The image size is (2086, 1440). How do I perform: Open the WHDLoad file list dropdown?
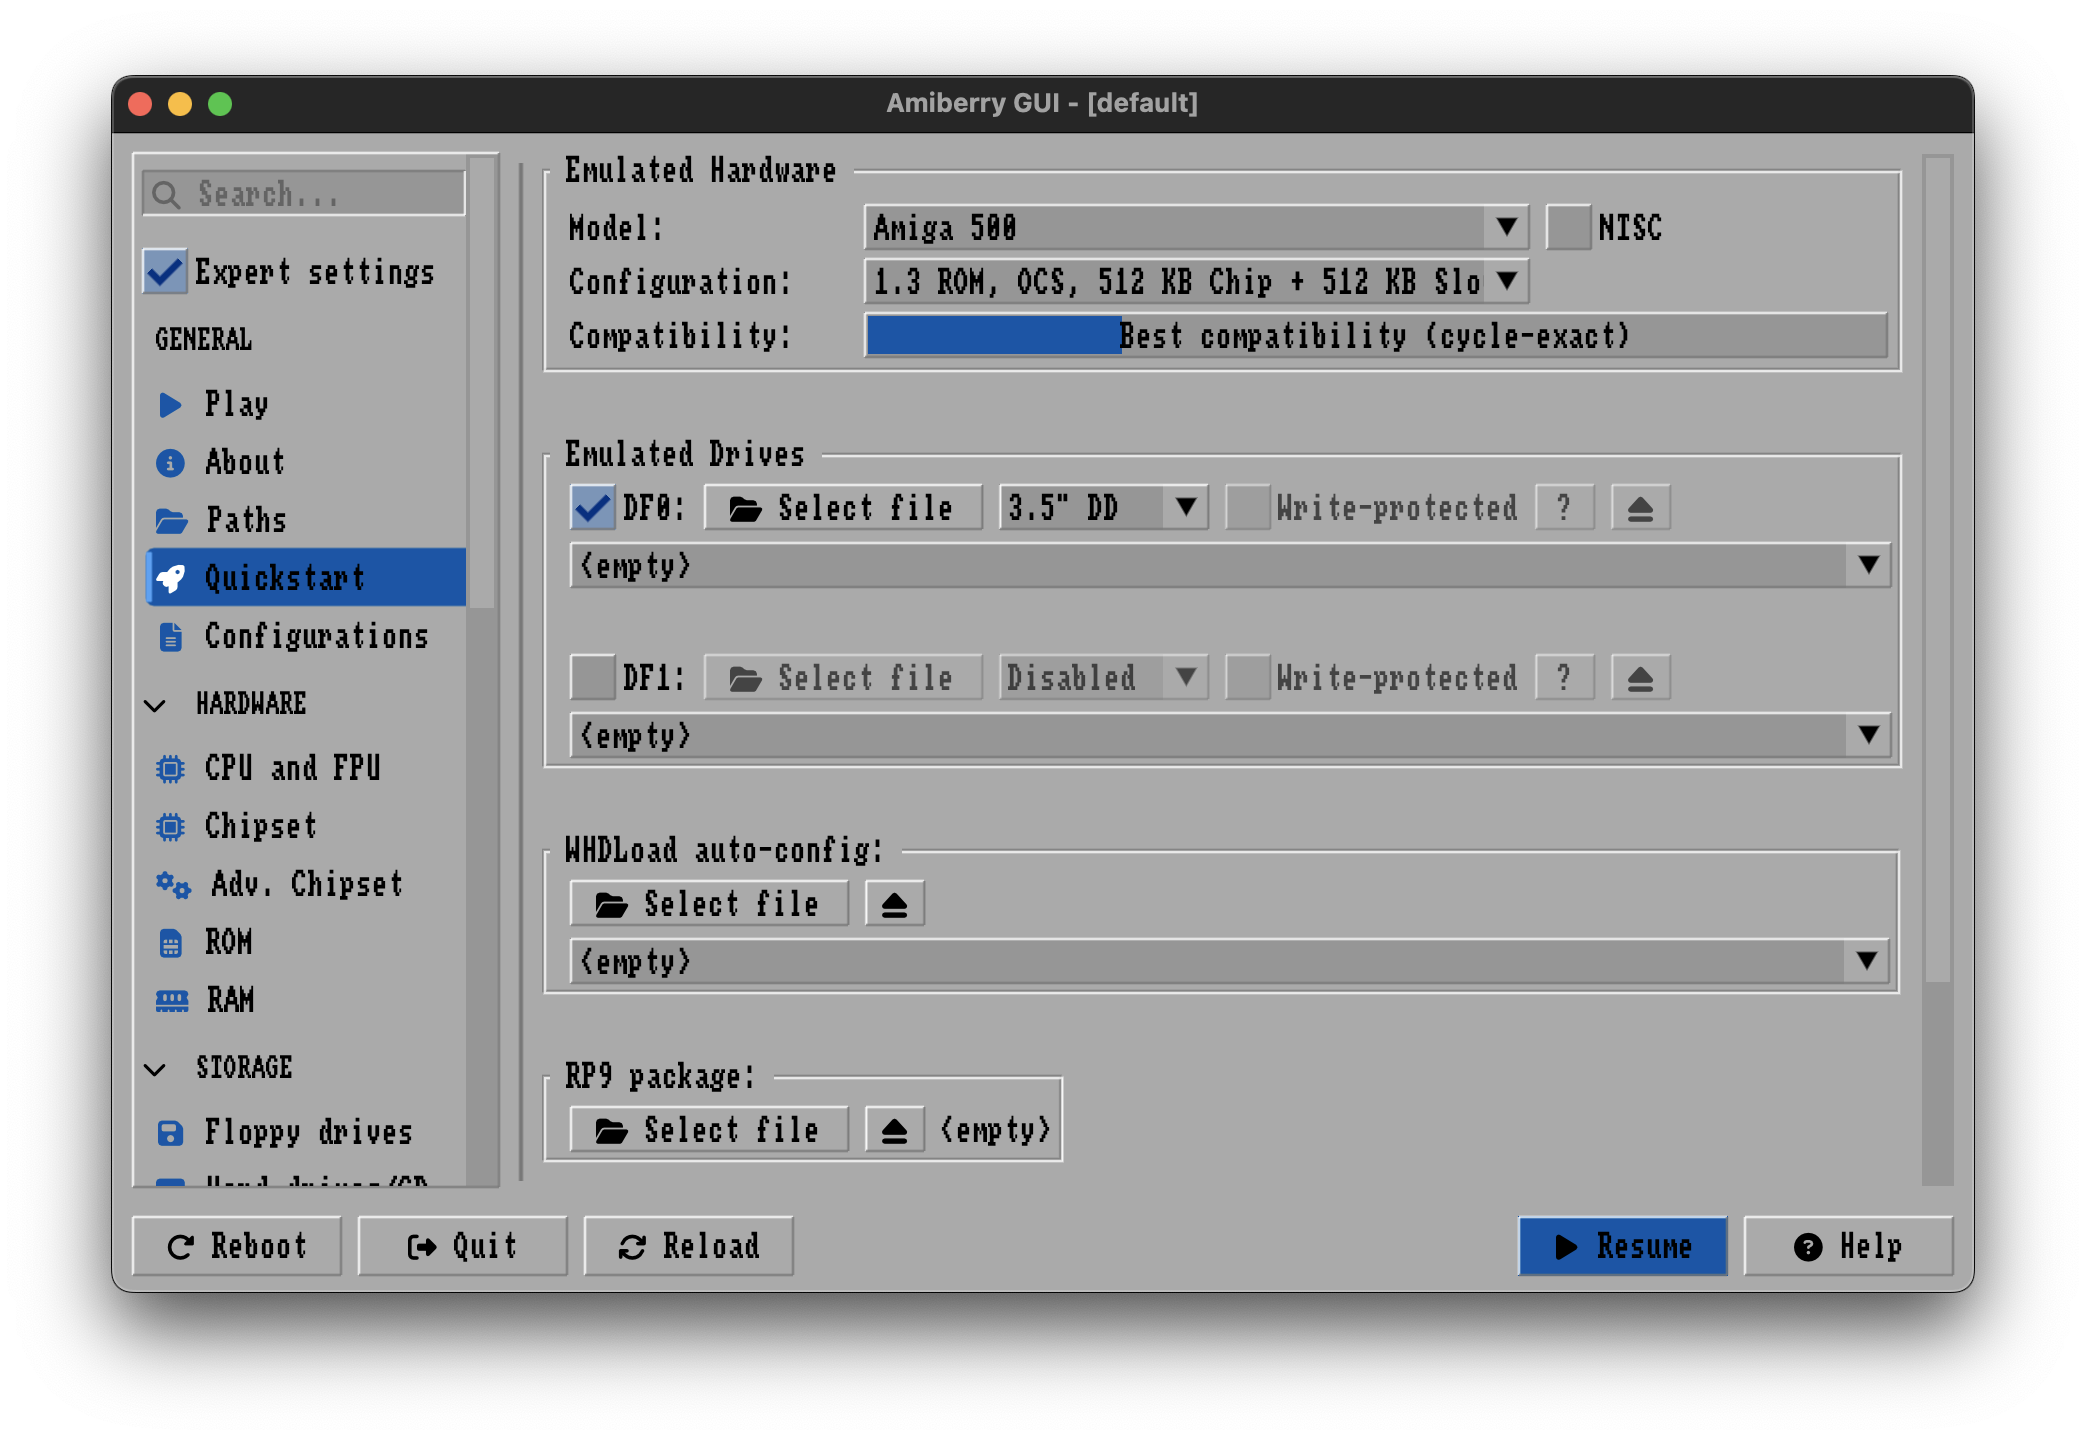tap(1229, 962)
